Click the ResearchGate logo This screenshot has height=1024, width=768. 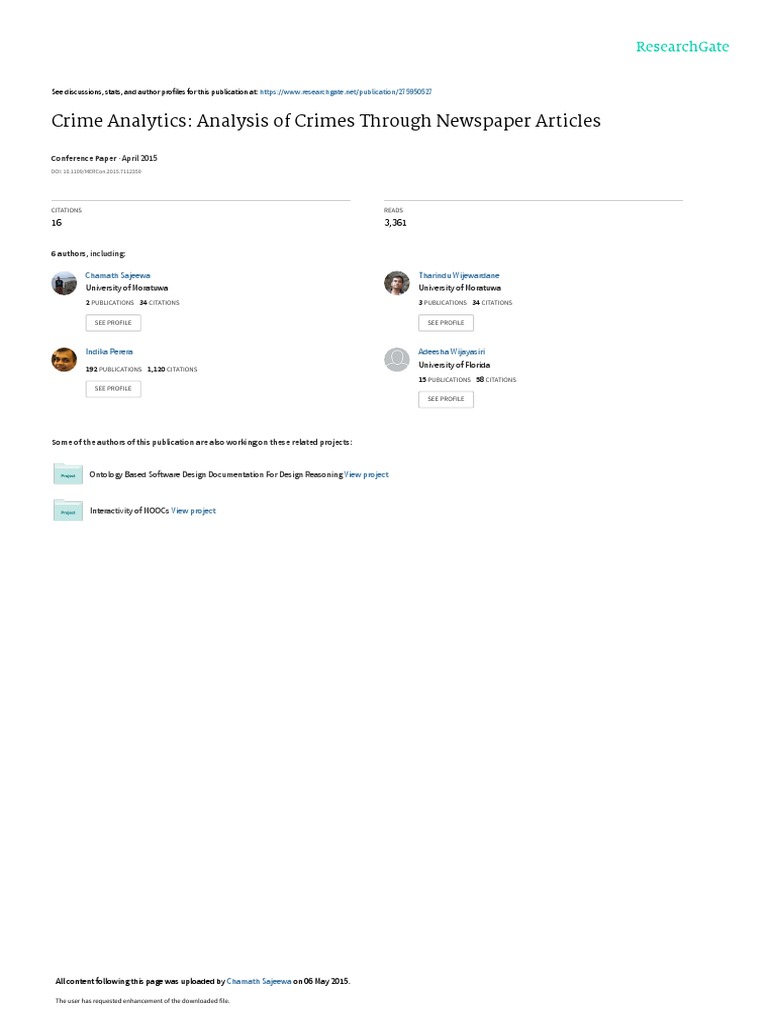click(x=682, y=47)
